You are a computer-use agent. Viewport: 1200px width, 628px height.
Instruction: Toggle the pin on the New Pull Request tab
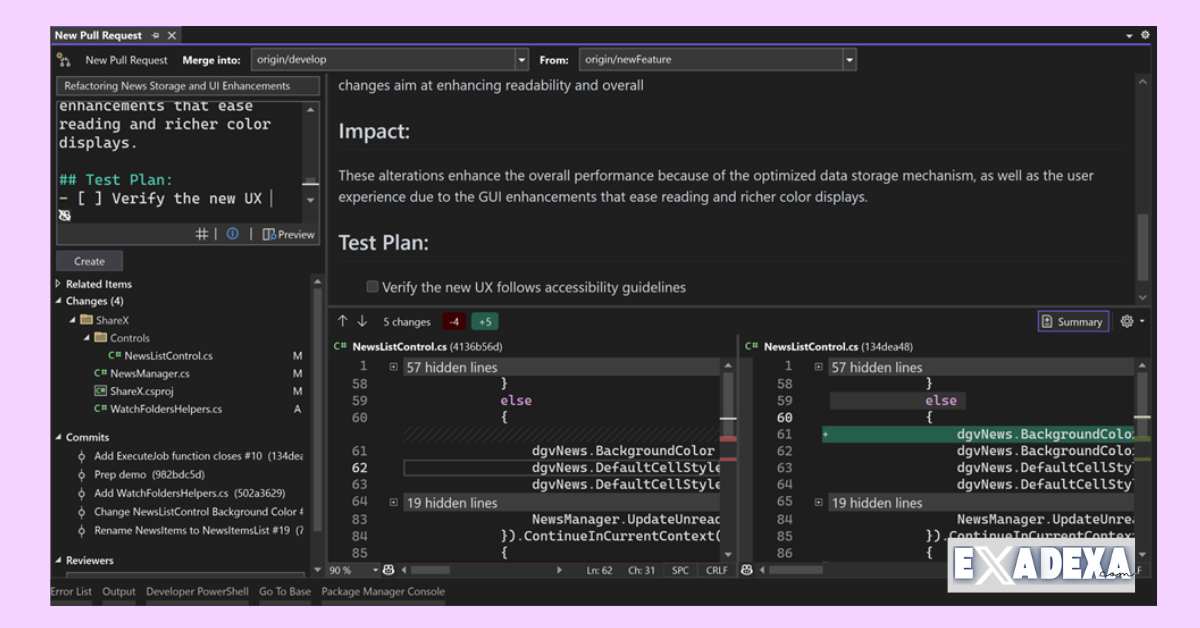[x=157, y=35]
